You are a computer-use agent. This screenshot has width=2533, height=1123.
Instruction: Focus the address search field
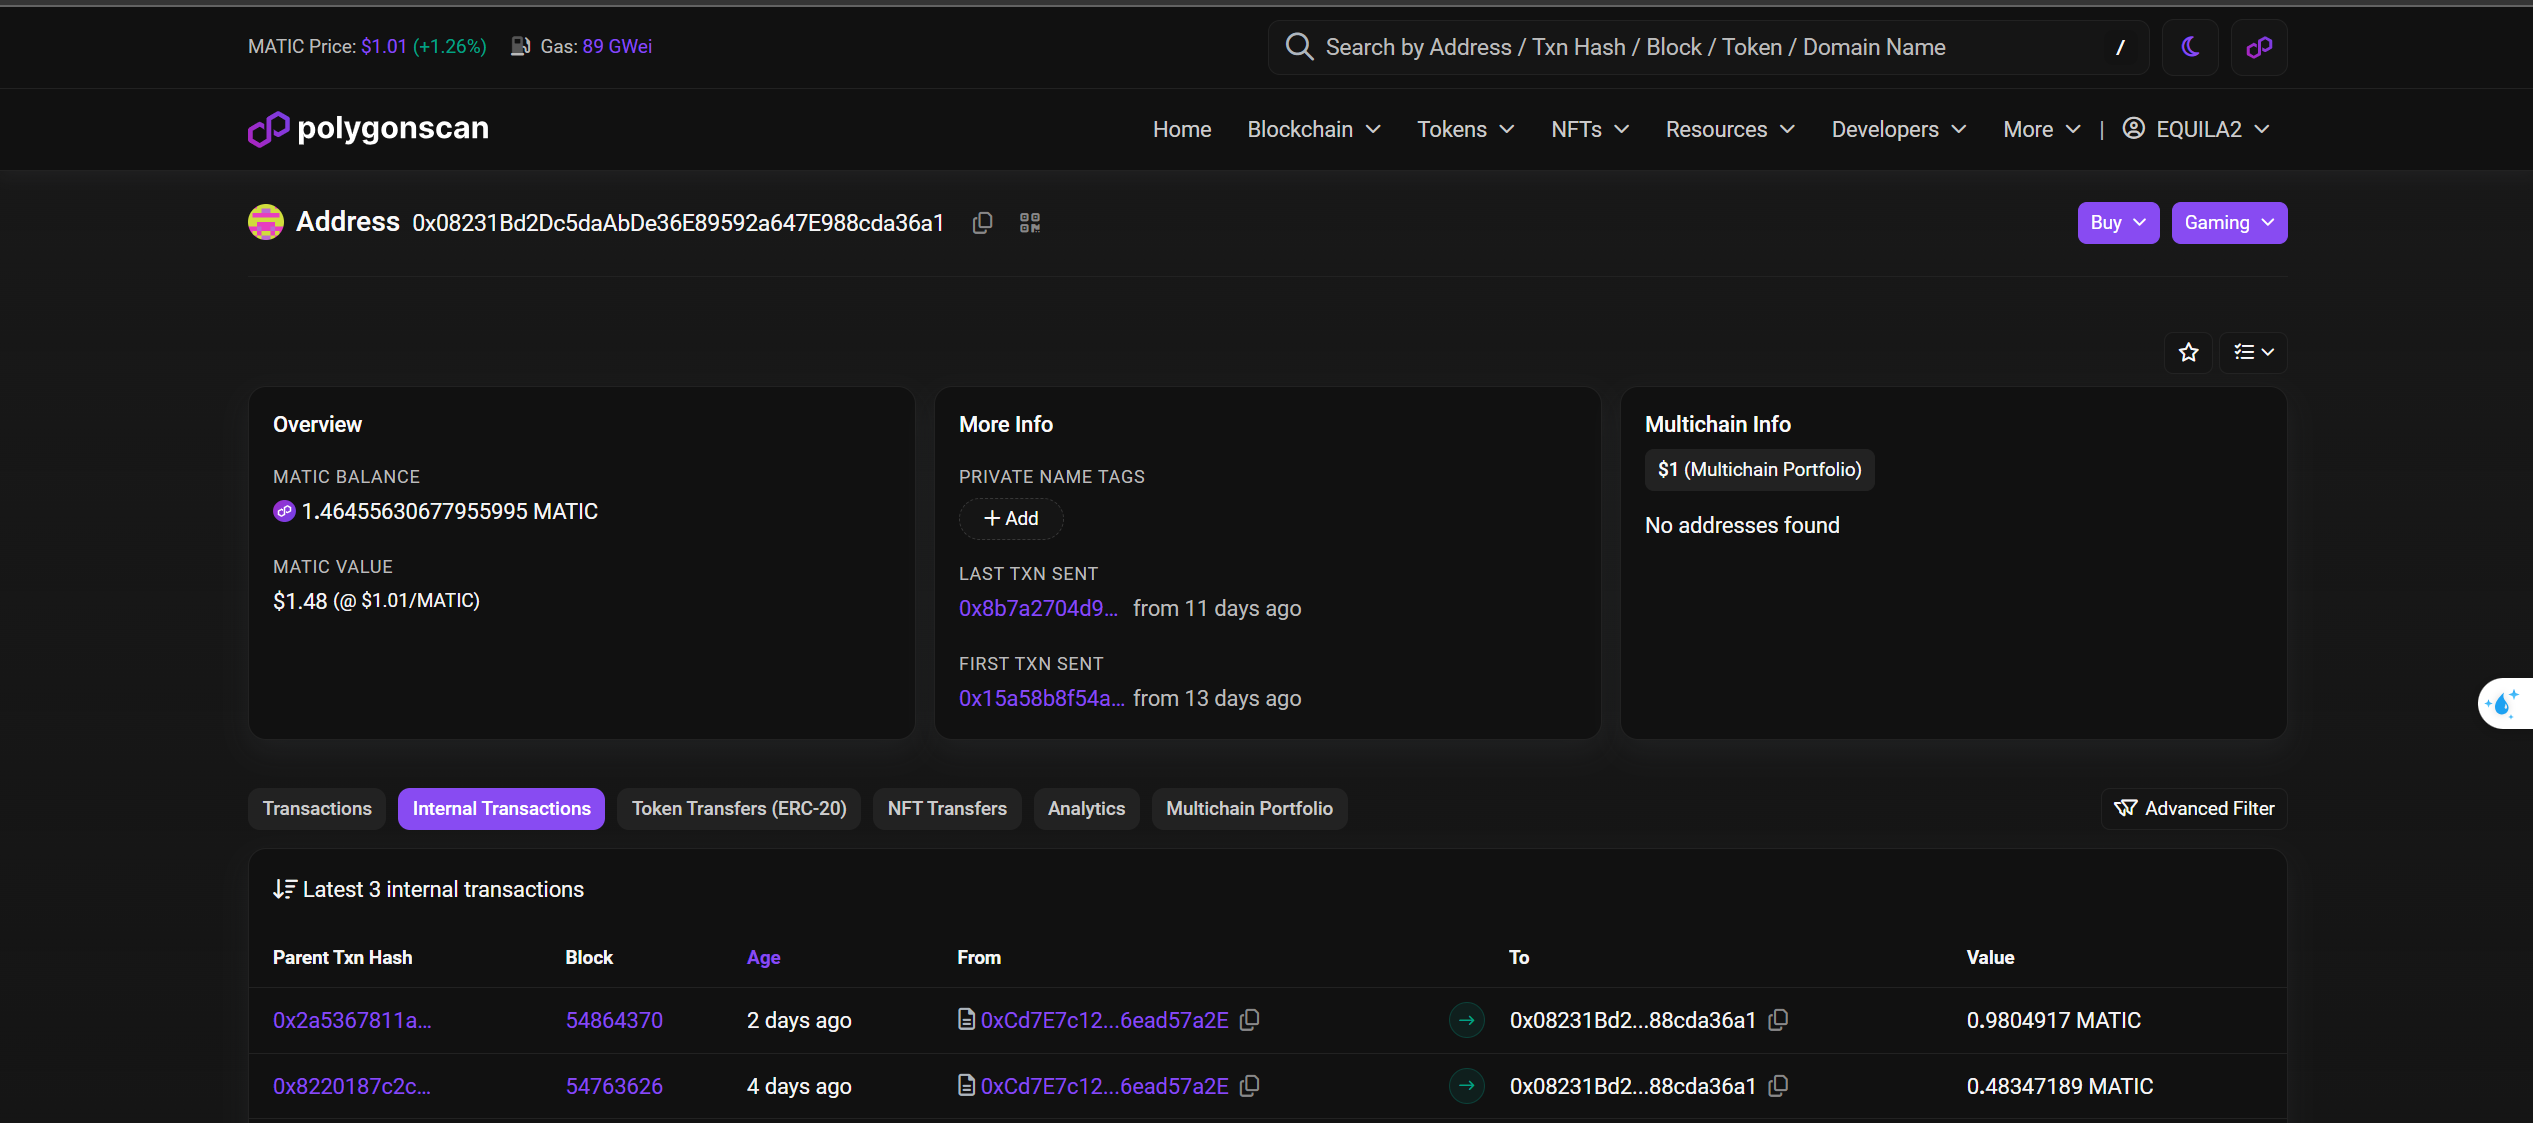tap(1700, 47)
